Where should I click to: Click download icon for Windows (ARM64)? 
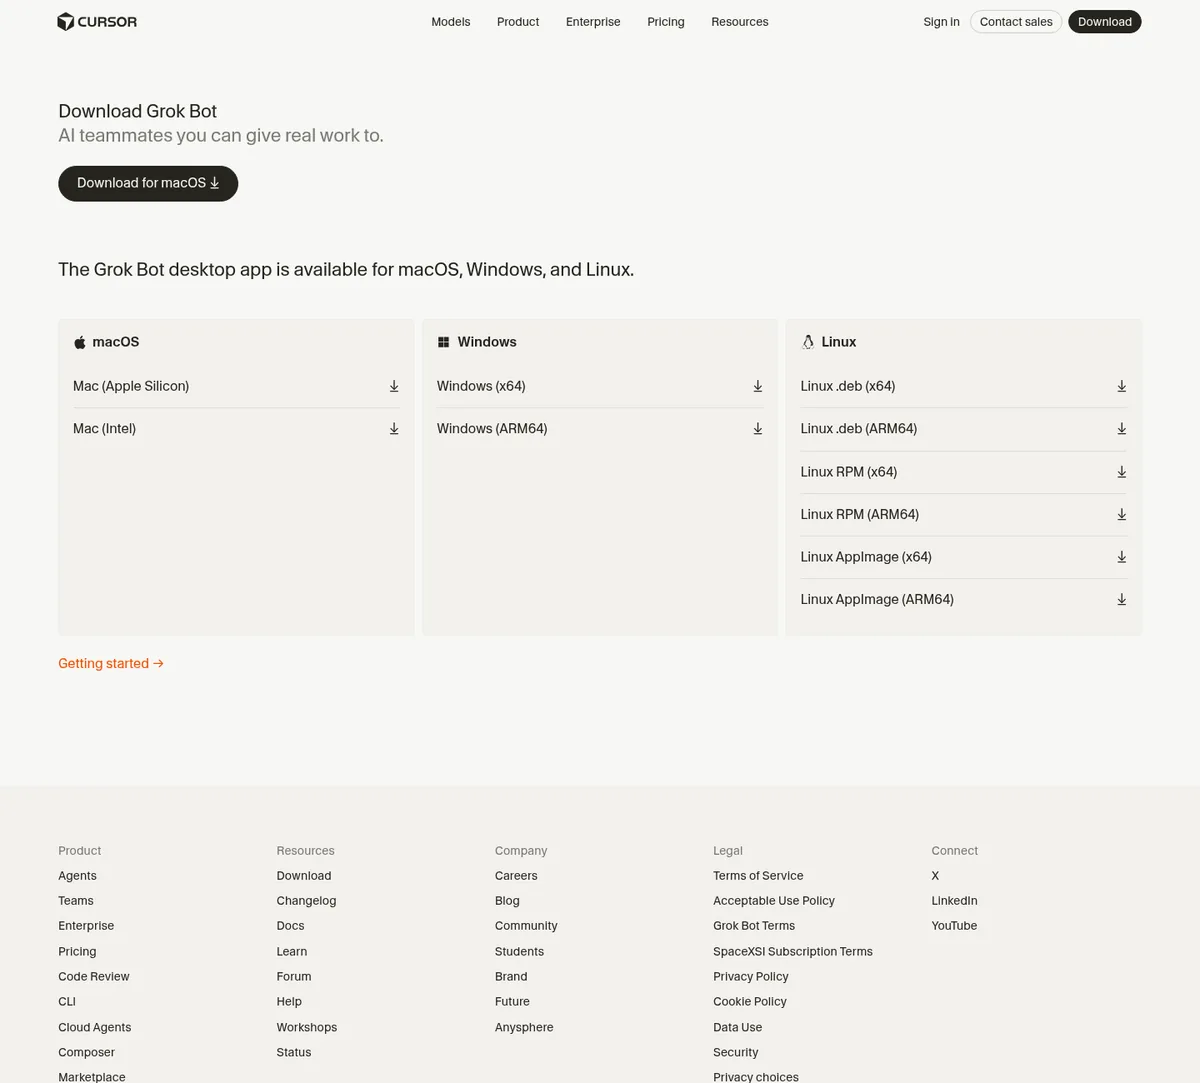point(758,429)
